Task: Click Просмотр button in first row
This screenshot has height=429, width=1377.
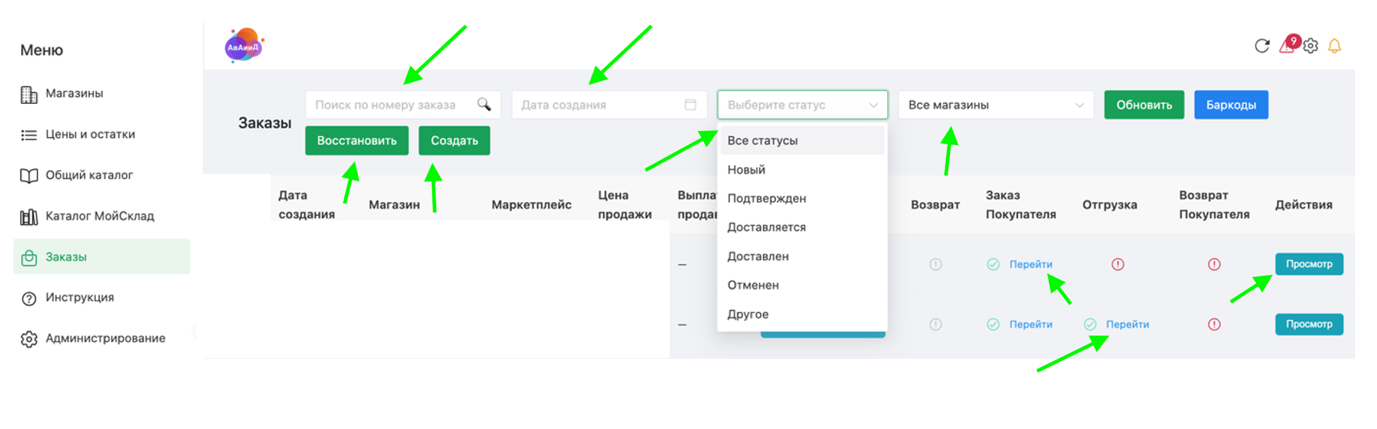Action: click(x=1308, y=264)
